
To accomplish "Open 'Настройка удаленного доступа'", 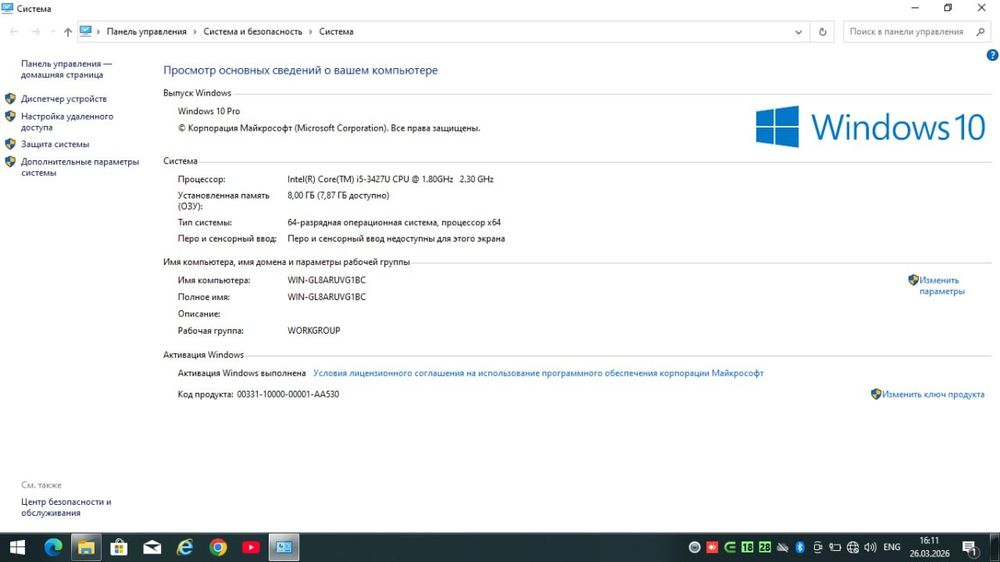I will (x=67, y=122).
